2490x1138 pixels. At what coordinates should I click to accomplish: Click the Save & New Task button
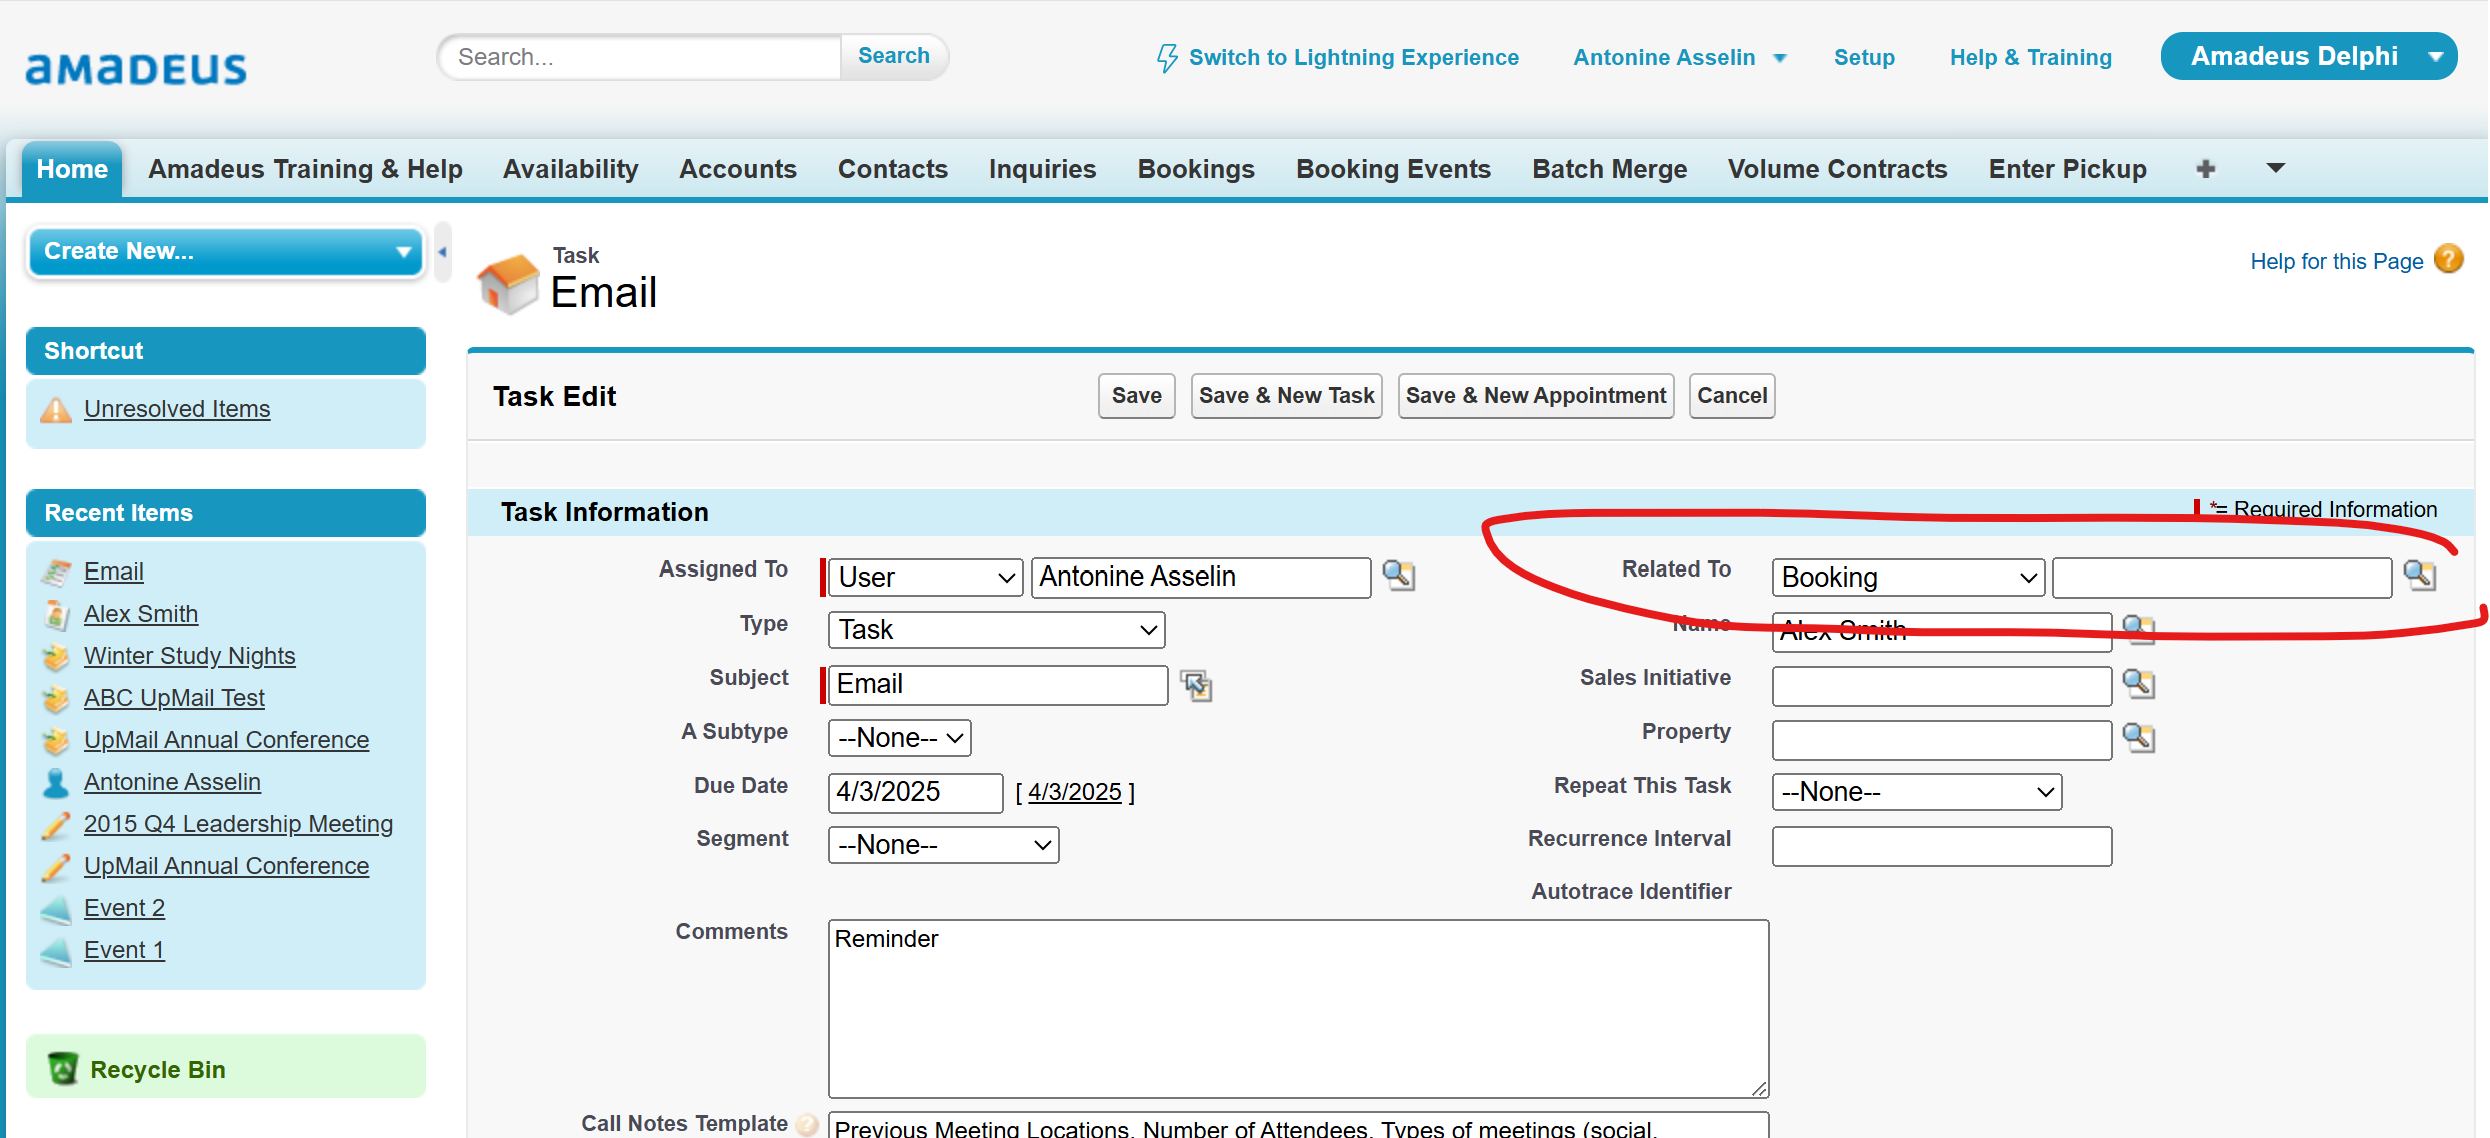[x=1286, y=396]
